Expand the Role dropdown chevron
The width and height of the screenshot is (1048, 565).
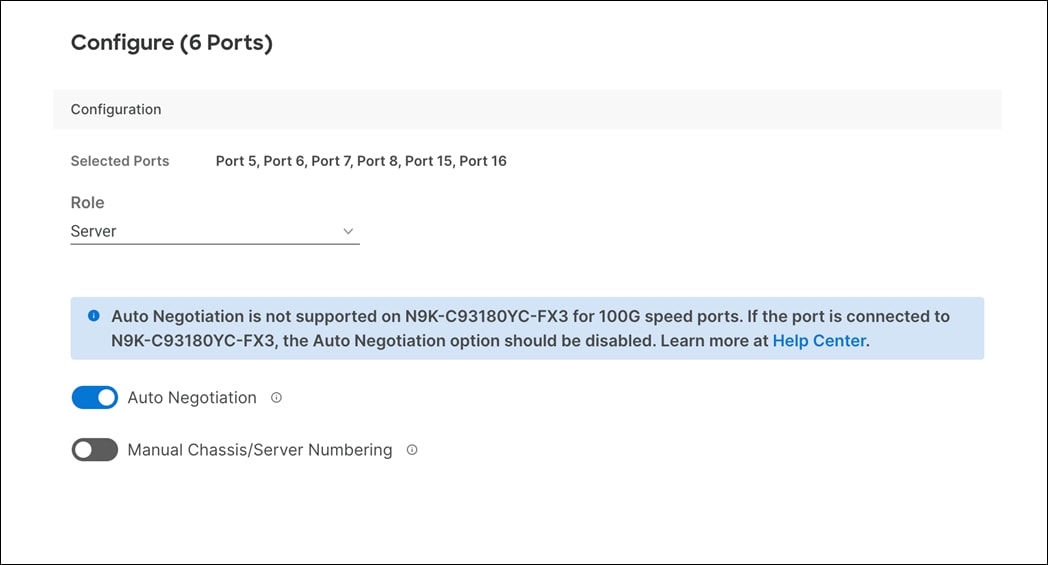(x=348, y=231)
